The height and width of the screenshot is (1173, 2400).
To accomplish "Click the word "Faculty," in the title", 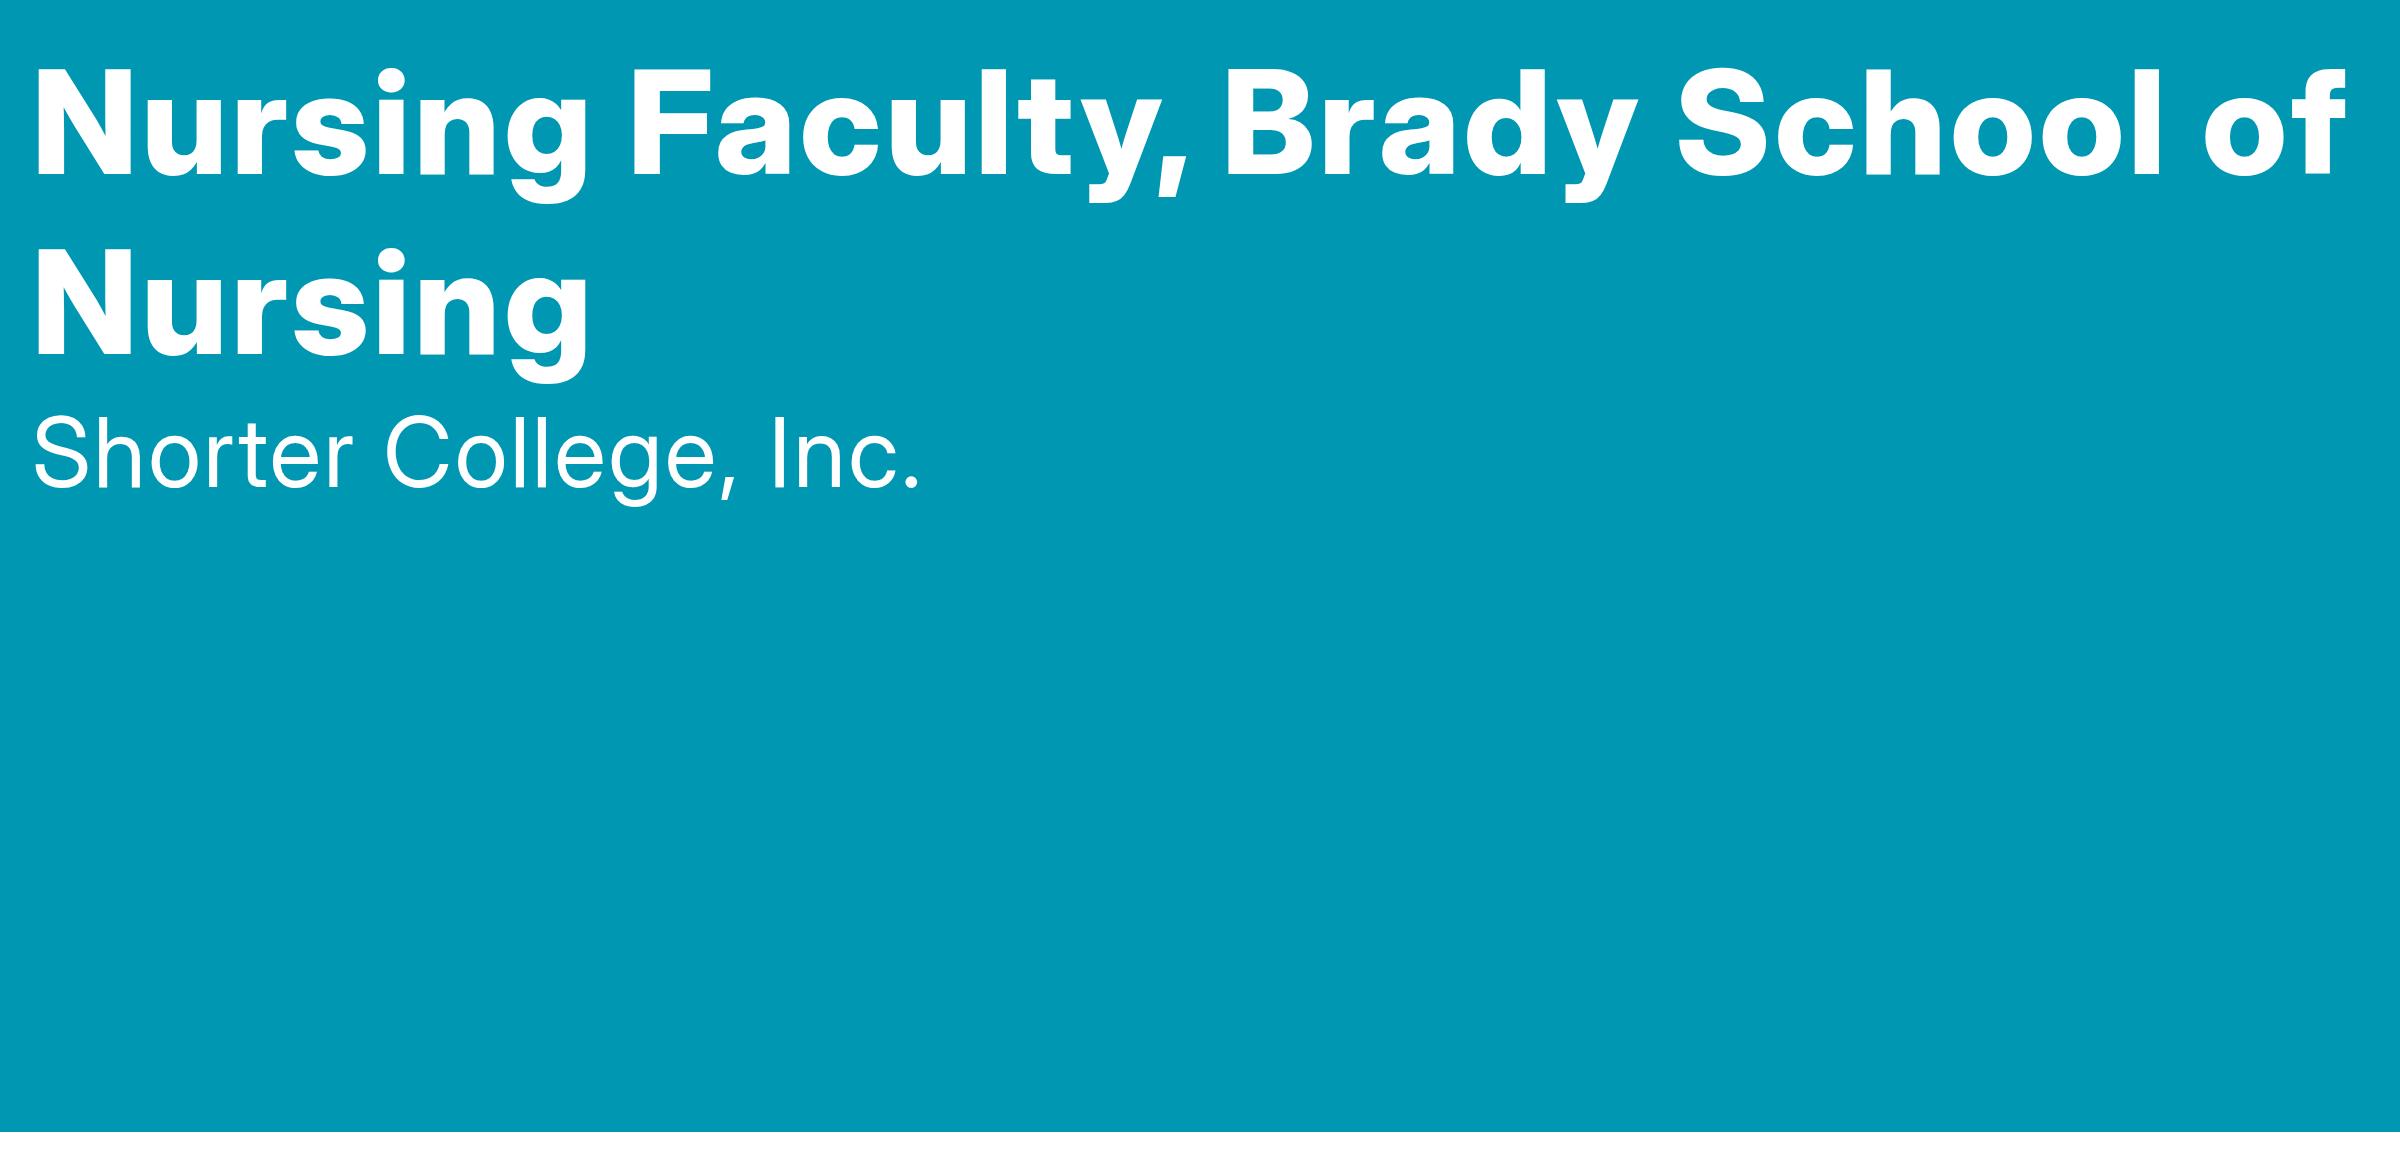I will coord(909,134).
